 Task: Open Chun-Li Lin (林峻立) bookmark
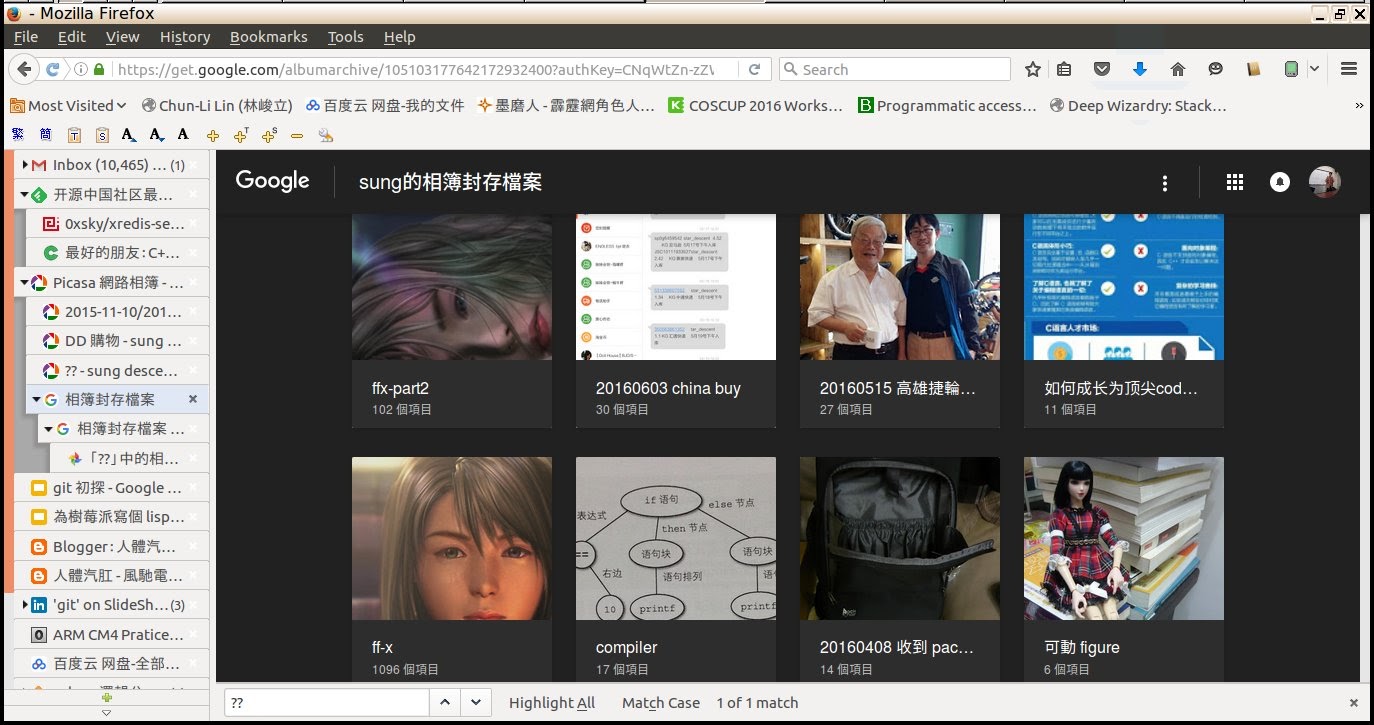coord(217,105)
